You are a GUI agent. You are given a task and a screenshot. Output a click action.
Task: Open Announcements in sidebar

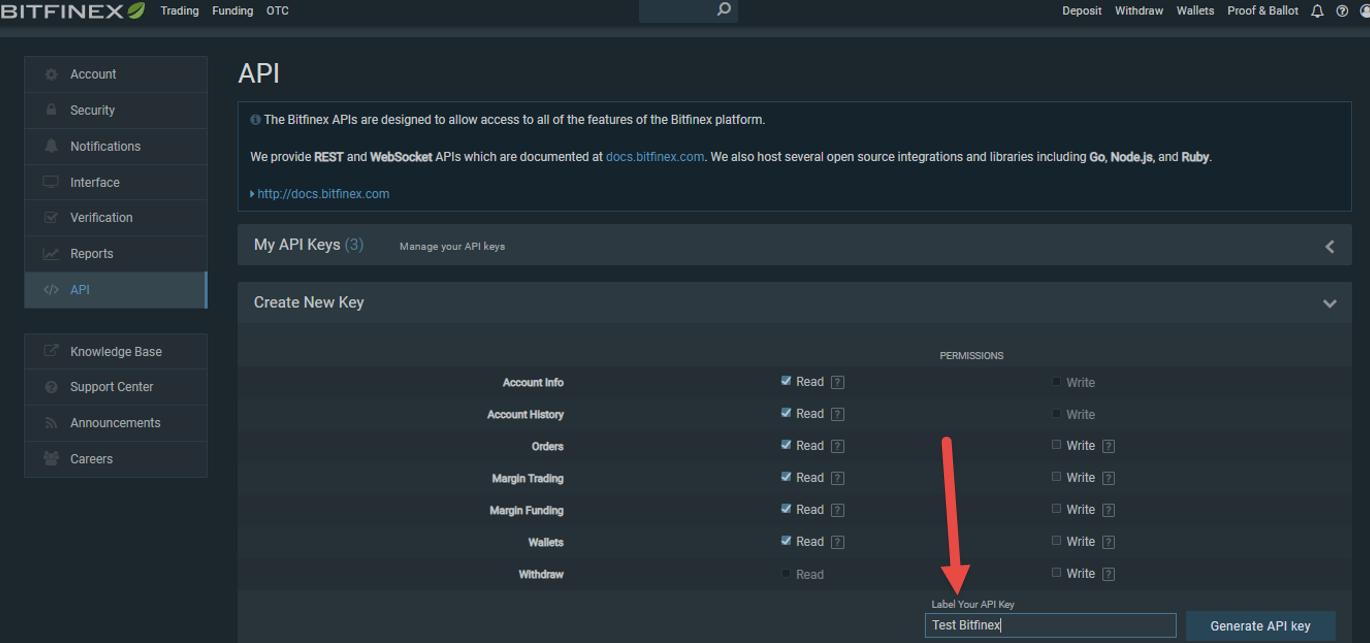(x=116, y=423)
